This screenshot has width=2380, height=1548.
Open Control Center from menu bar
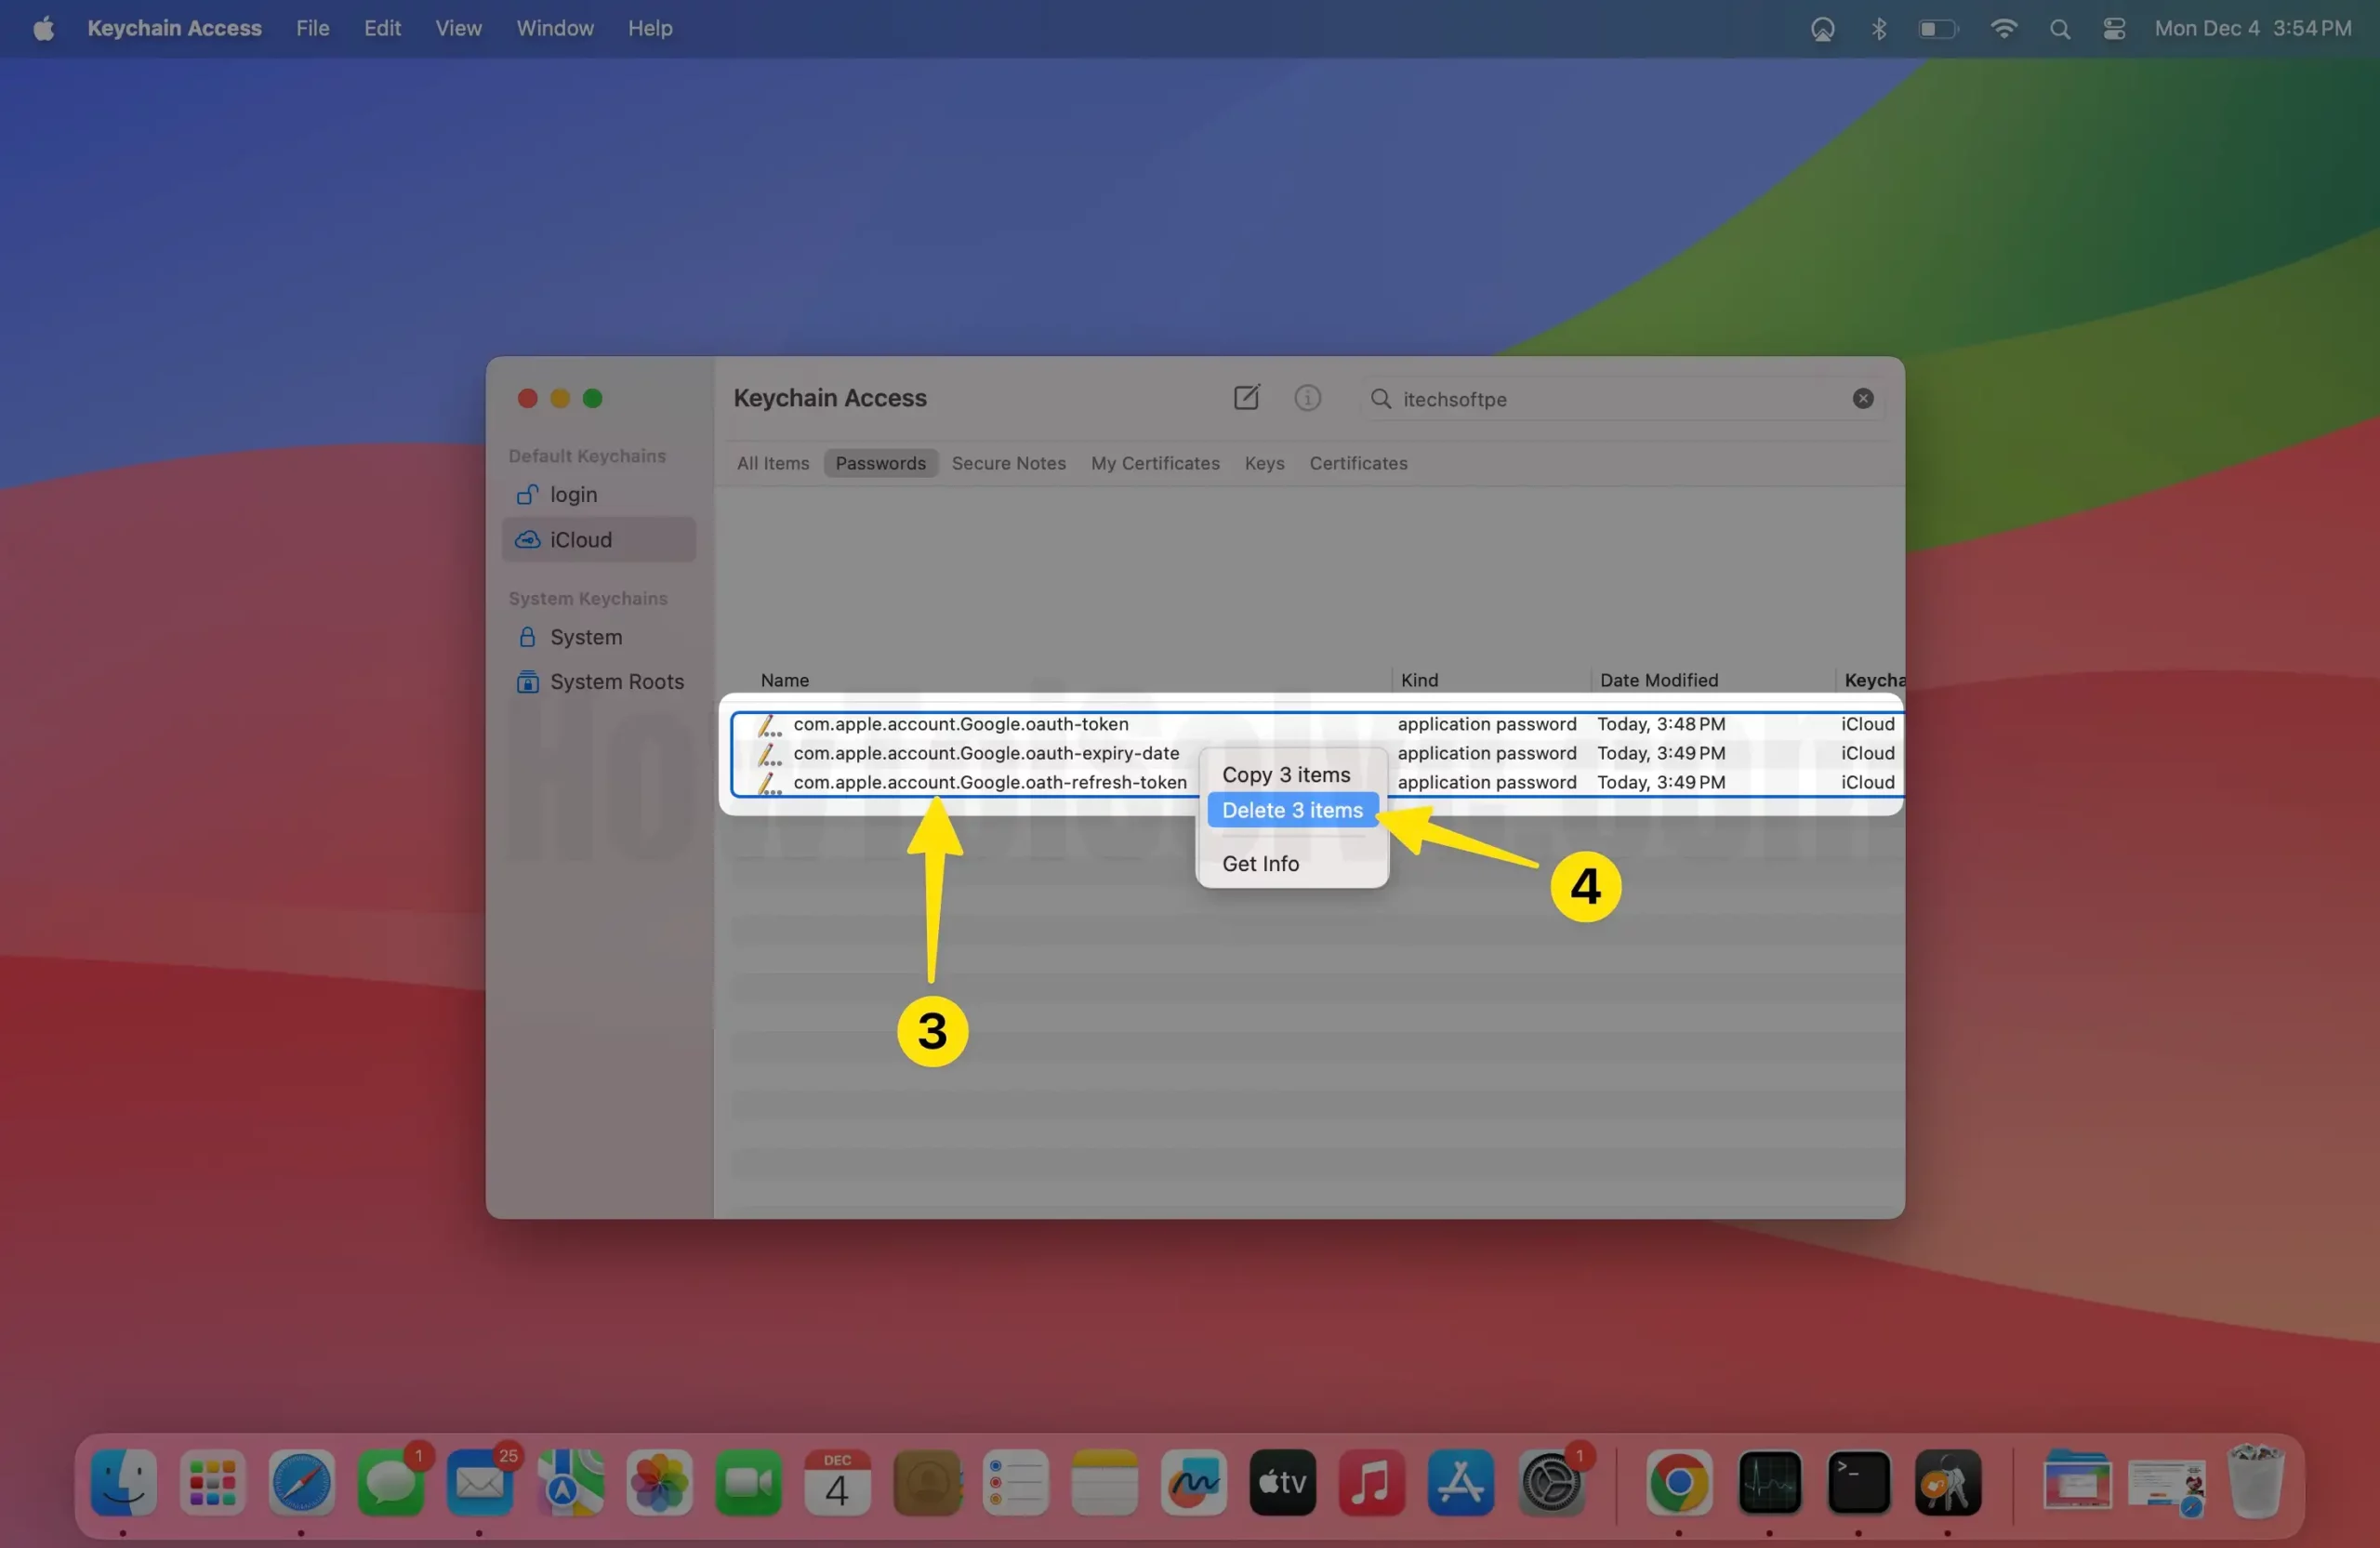[2113, 28]
